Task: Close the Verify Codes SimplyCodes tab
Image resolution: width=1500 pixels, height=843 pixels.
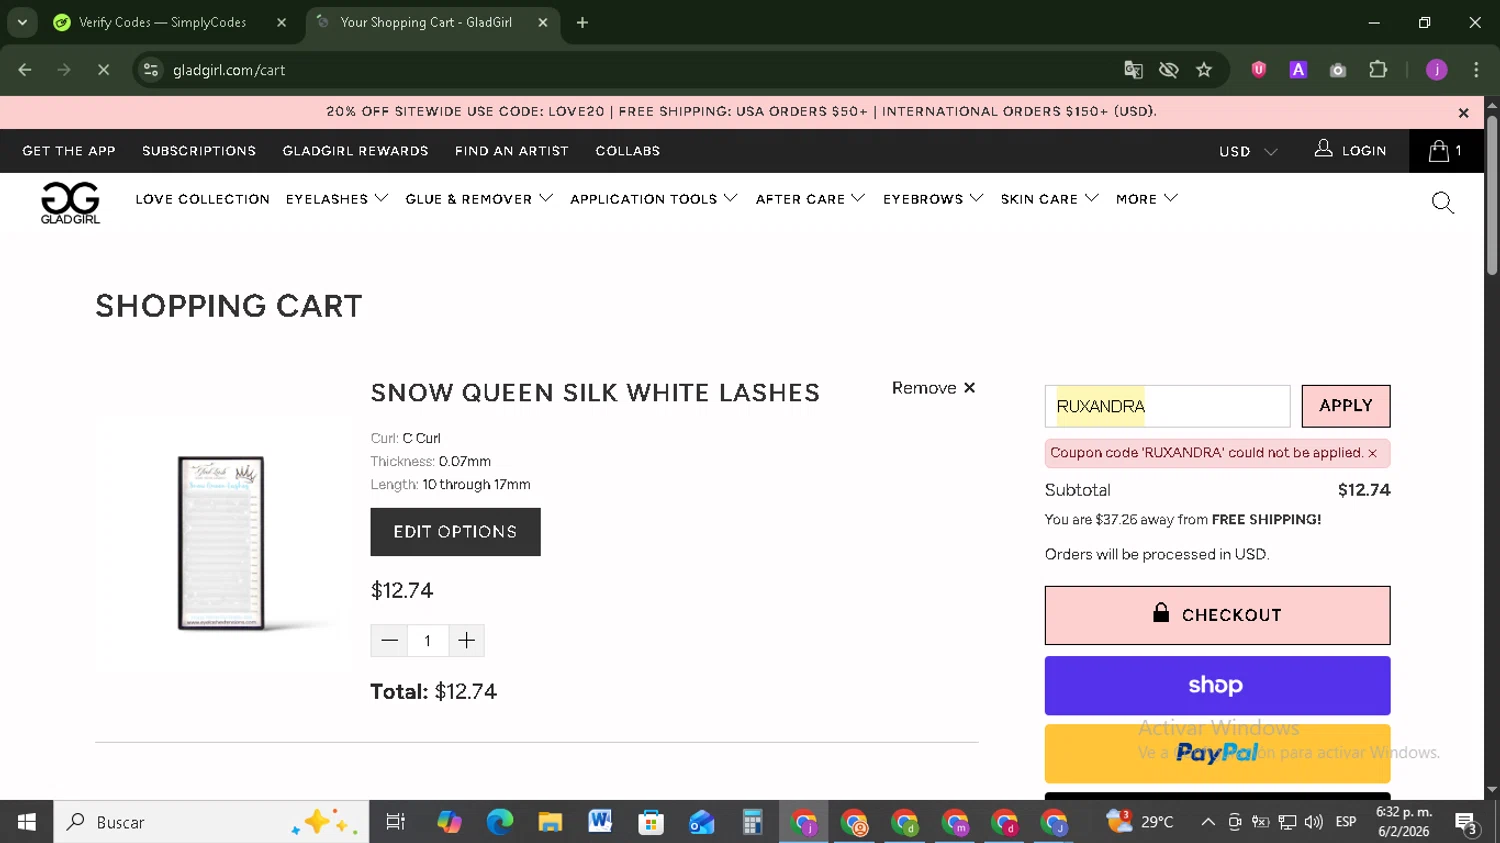Action: (281, 22)
